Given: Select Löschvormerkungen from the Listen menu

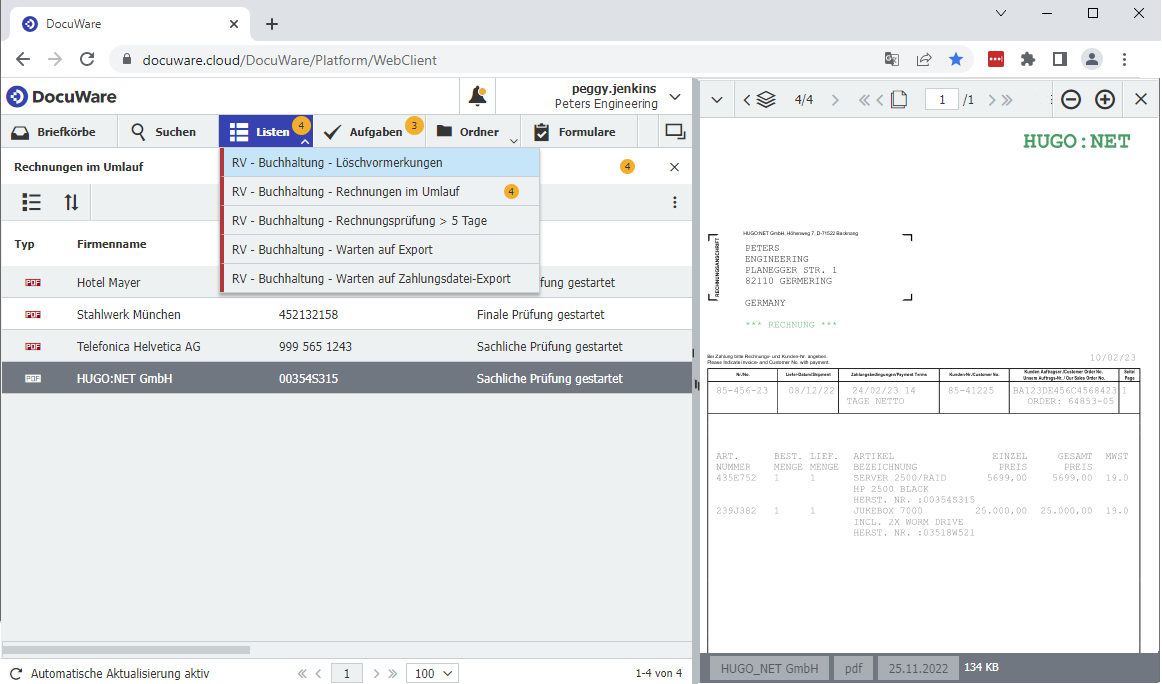Looking at the screenshot, I should tap(337, 162).
